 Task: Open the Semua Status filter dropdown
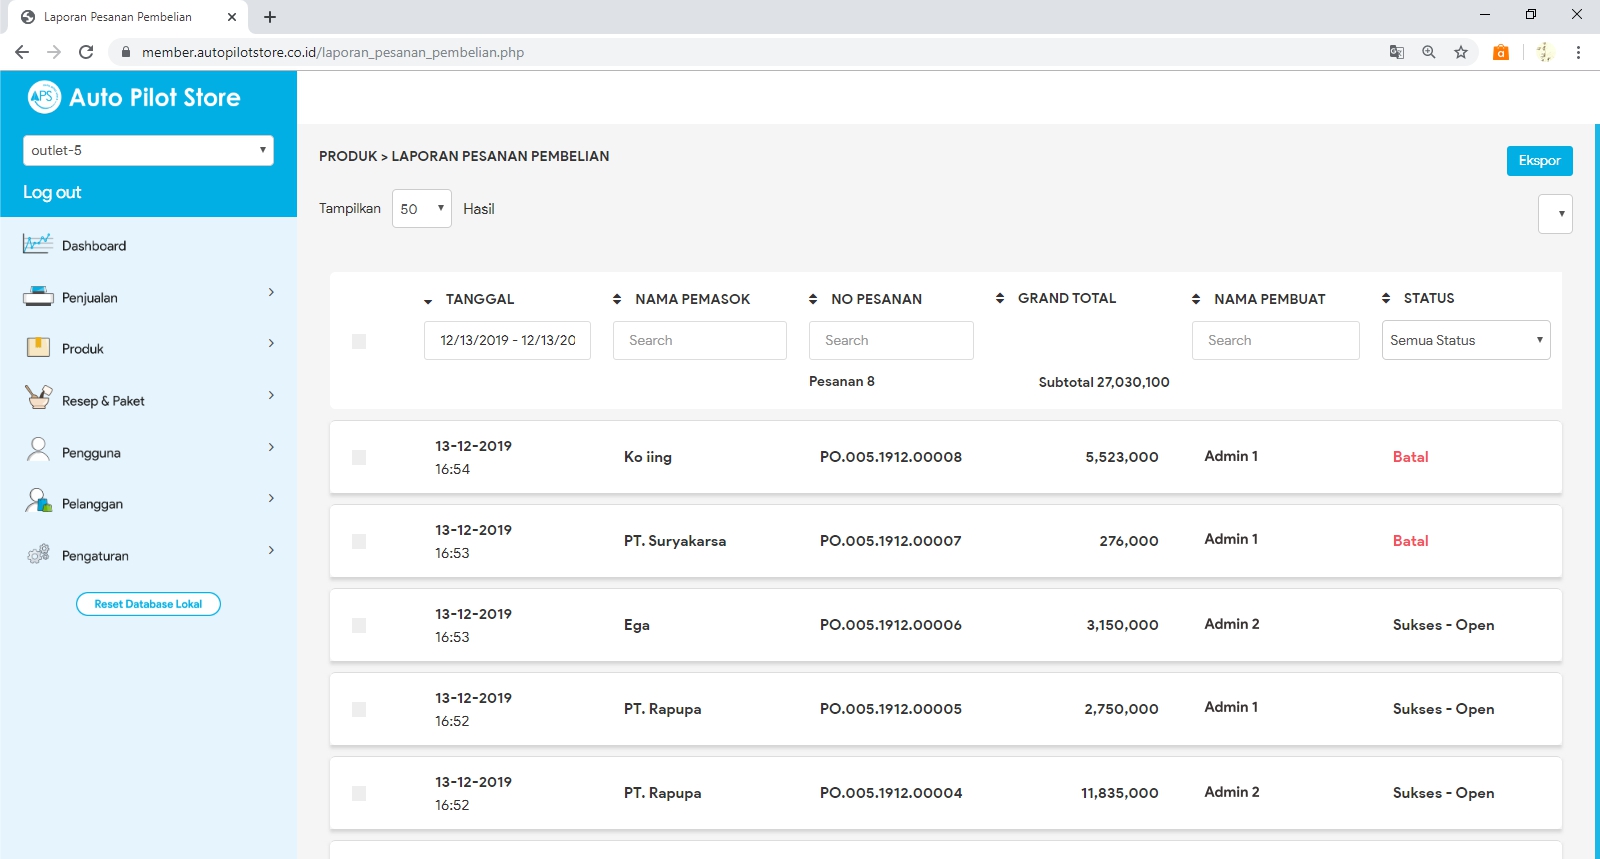[1465, 340]
